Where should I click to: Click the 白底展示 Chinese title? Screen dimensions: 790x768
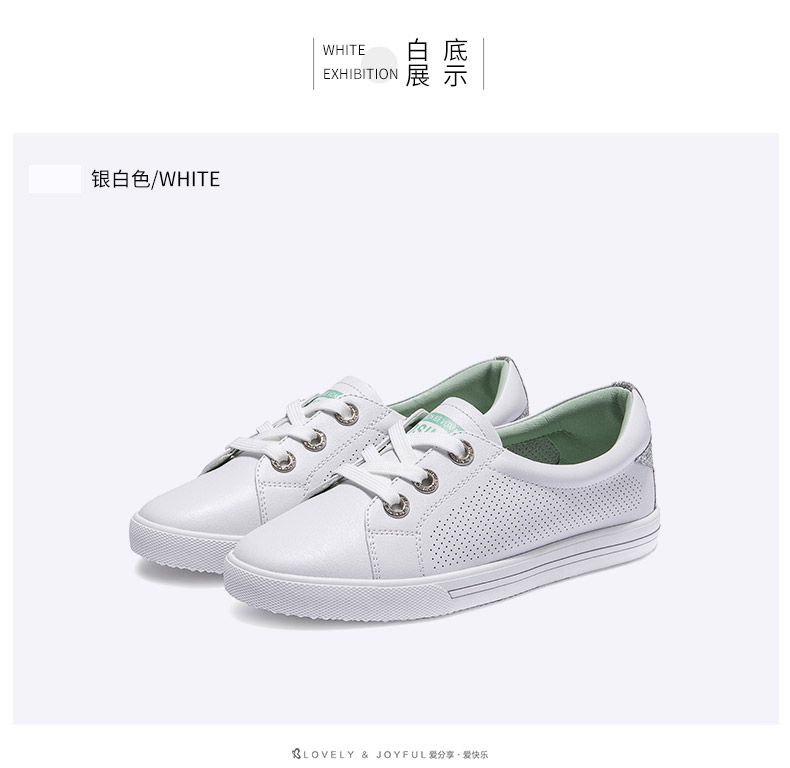tap(437, 63)
